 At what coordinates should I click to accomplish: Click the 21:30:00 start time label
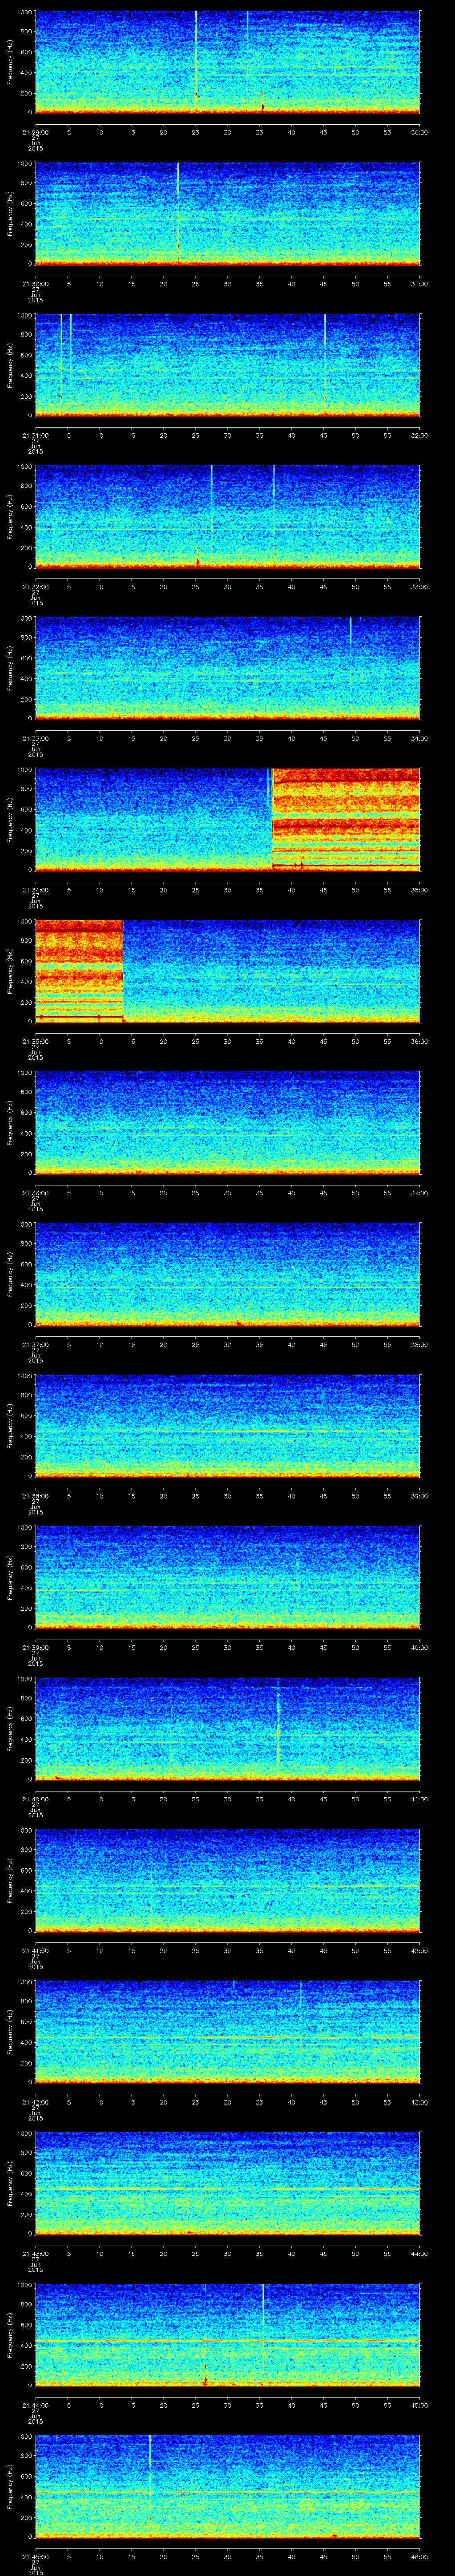[x=35, y=284]
